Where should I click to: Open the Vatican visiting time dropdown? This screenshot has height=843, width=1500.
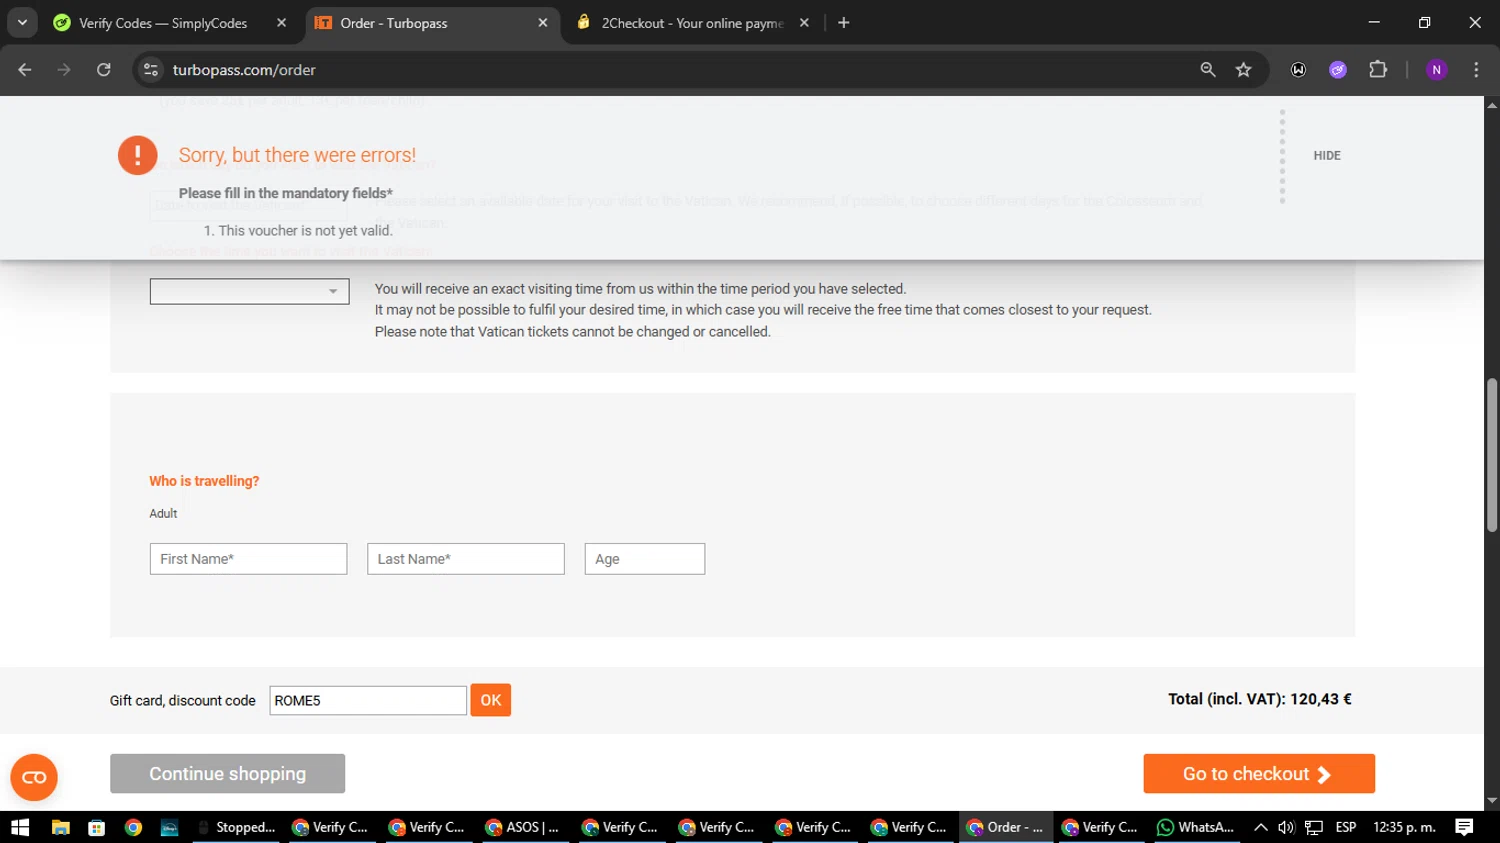pos(249,291)
